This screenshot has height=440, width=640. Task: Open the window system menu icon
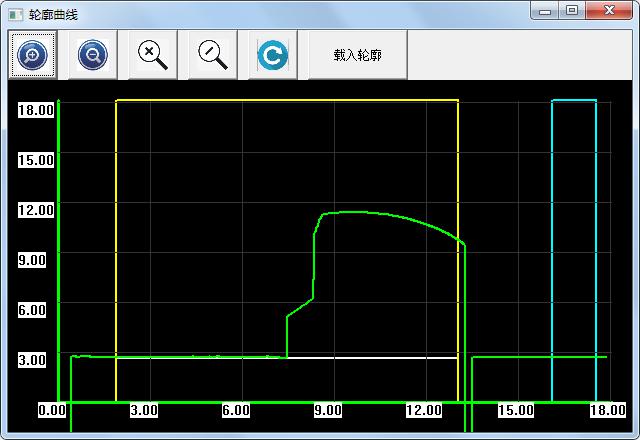pos(14,14)
